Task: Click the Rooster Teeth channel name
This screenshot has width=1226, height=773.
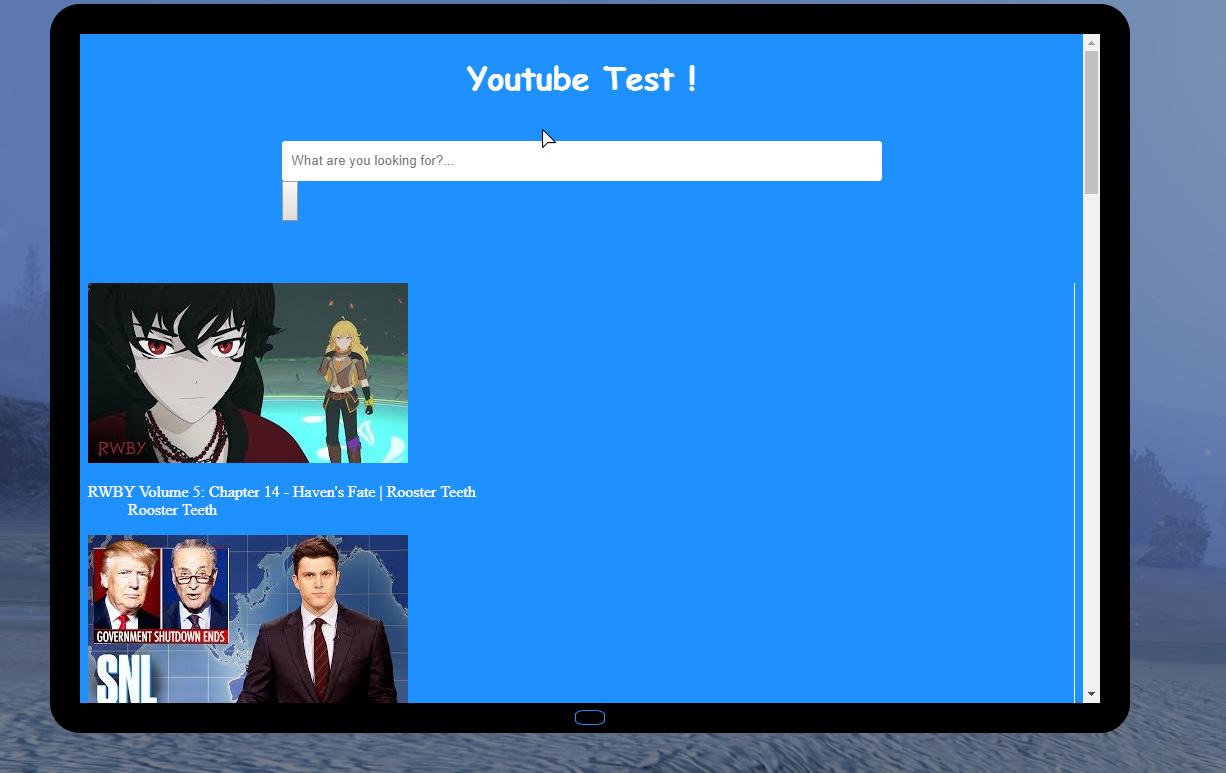Action: [172, 510]
